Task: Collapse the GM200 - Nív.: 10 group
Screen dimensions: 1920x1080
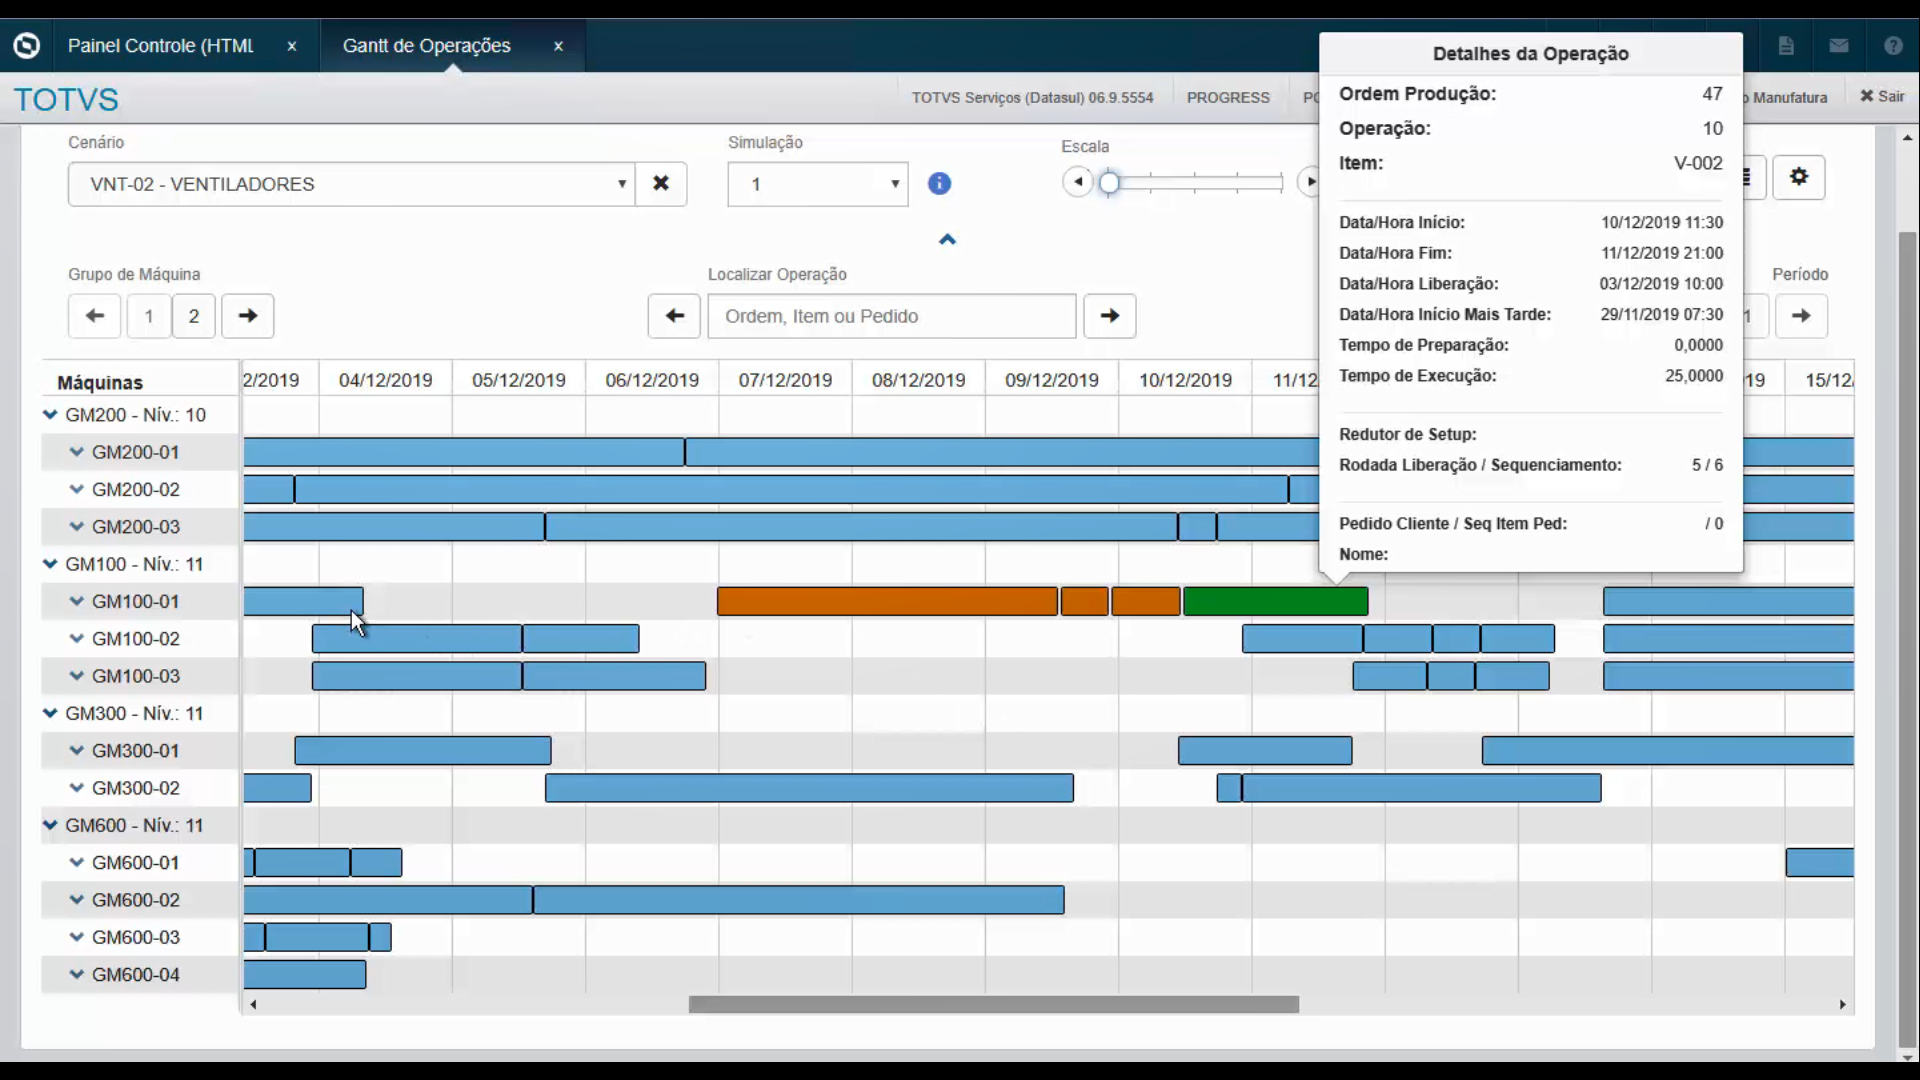Action: point(50,415)
